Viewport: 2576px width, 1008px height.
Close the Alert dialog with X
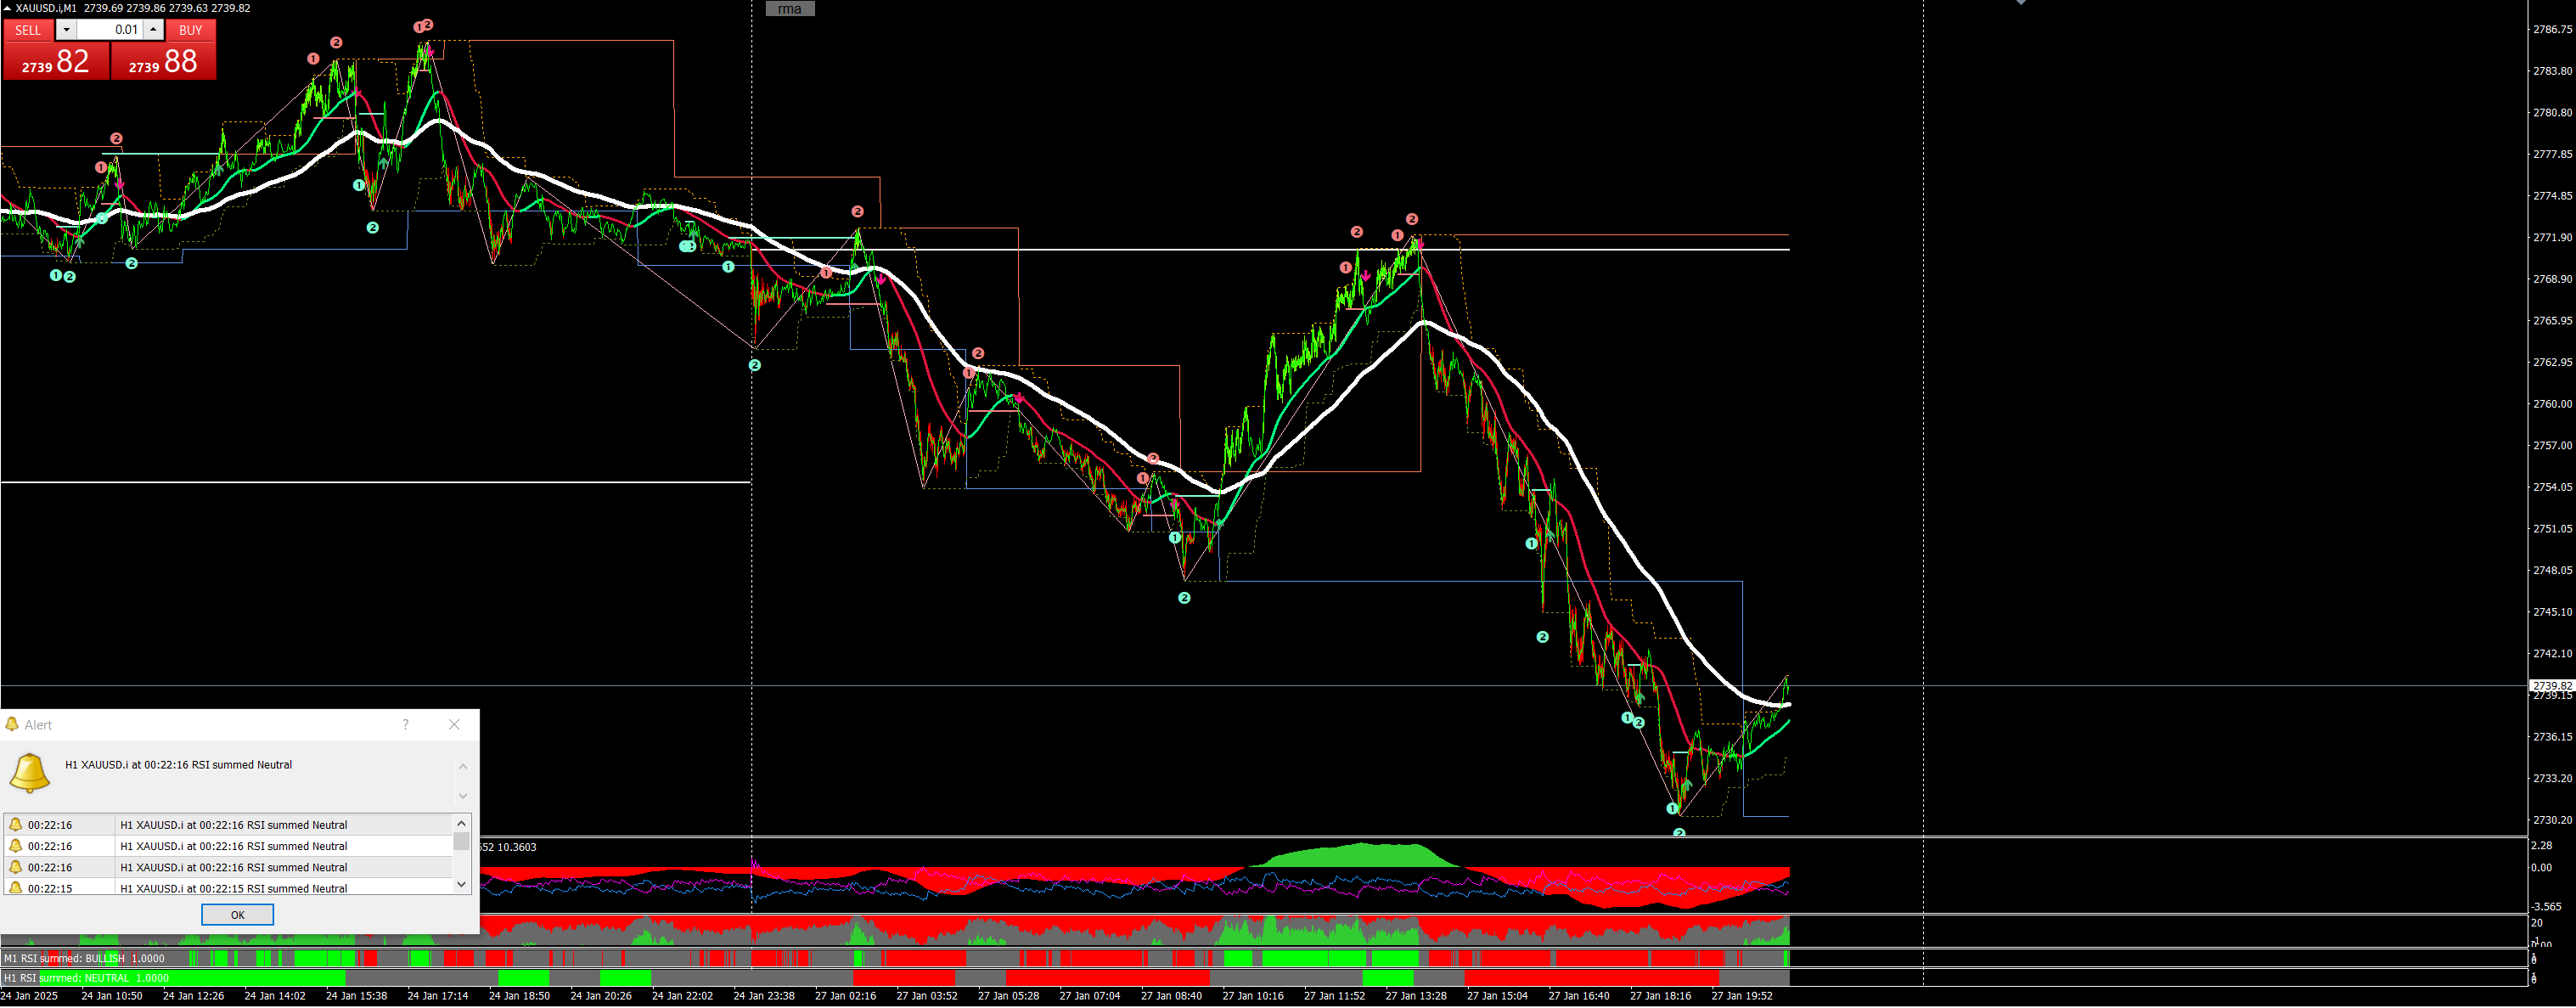pyautogui.click(x=454, y=725)
